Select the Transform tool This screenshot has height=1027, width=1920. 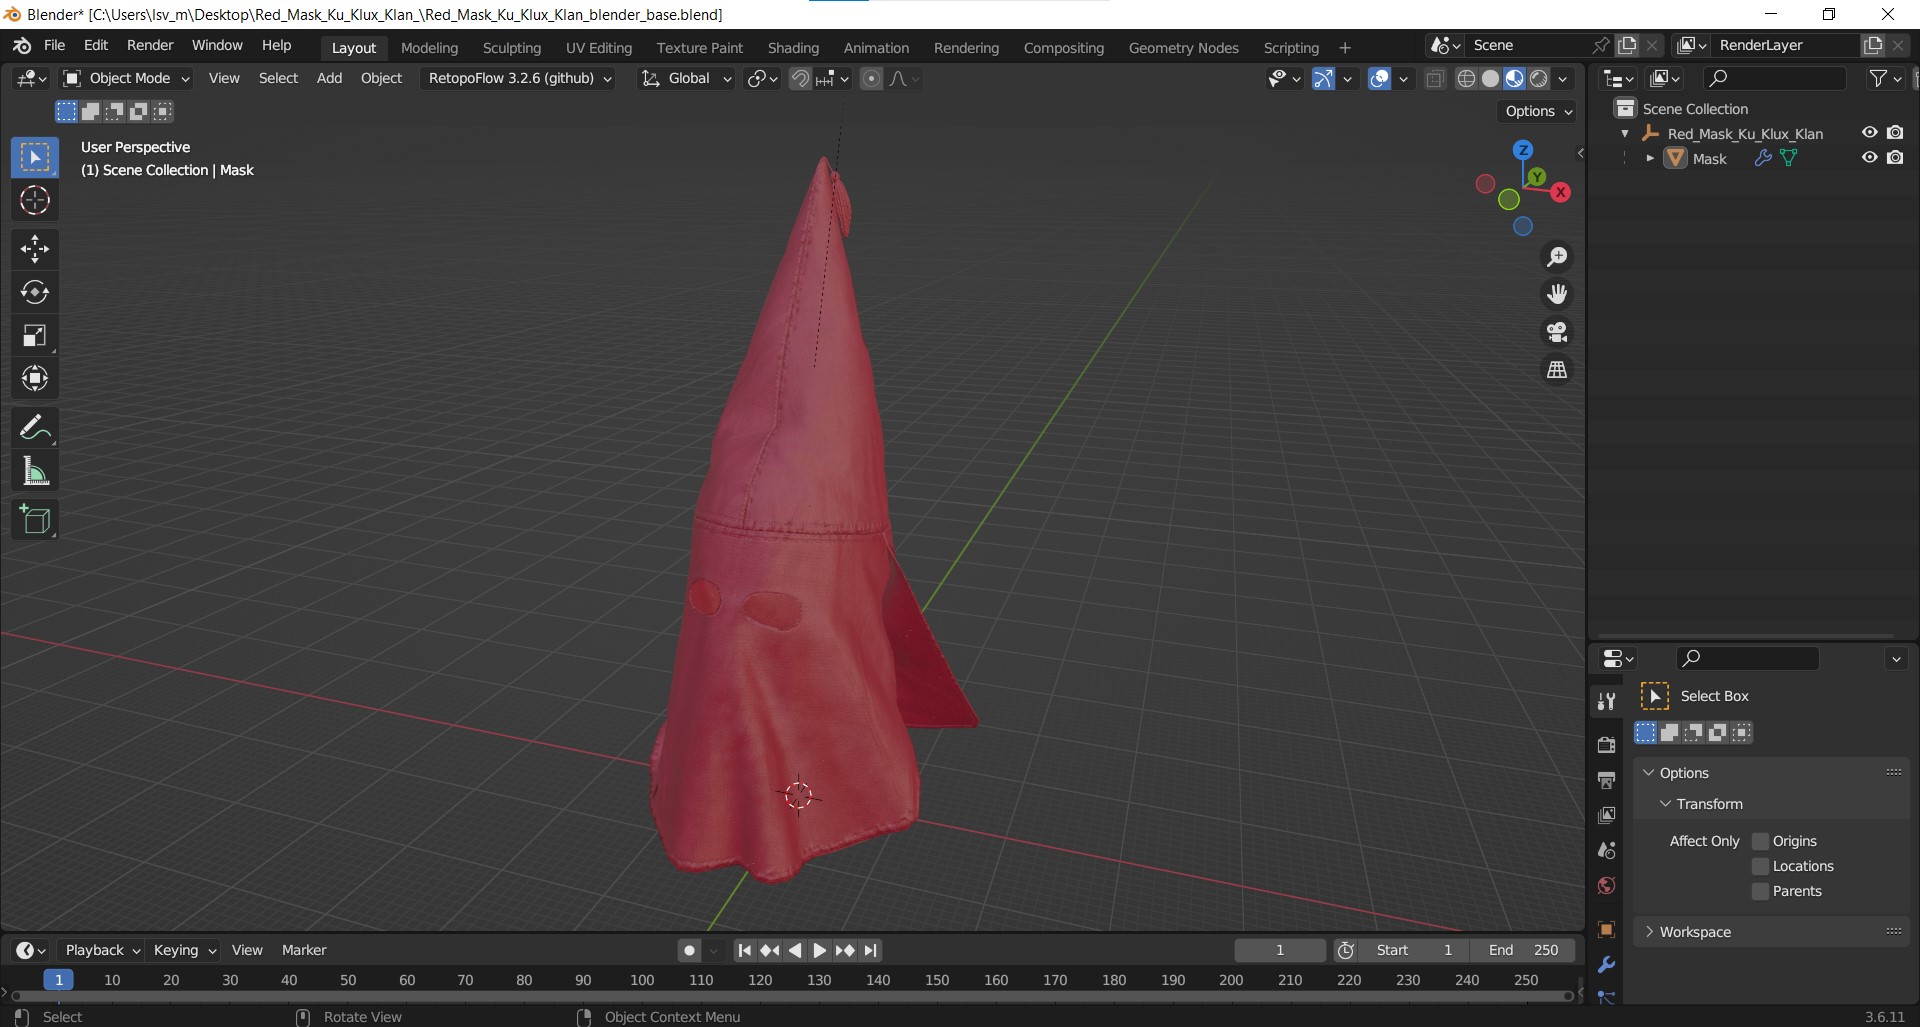[35, 378]
